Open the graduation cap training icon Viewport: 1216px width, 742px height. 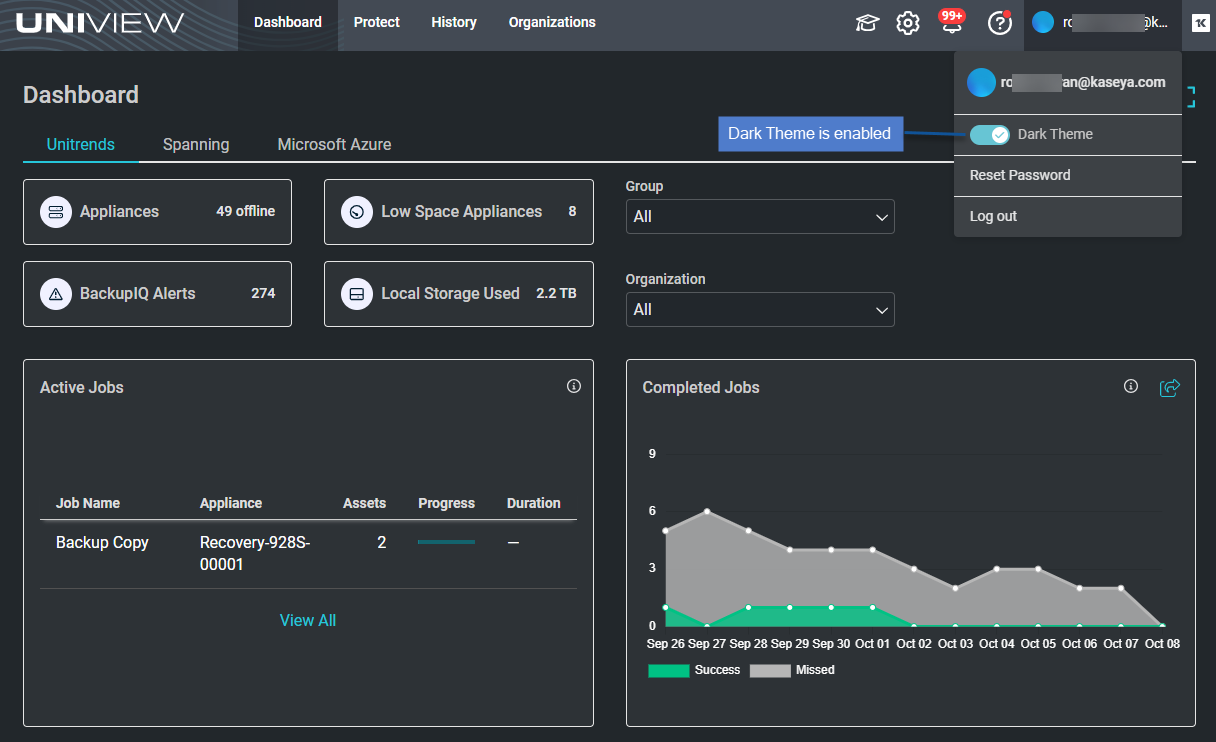click(x=867, y=23)
